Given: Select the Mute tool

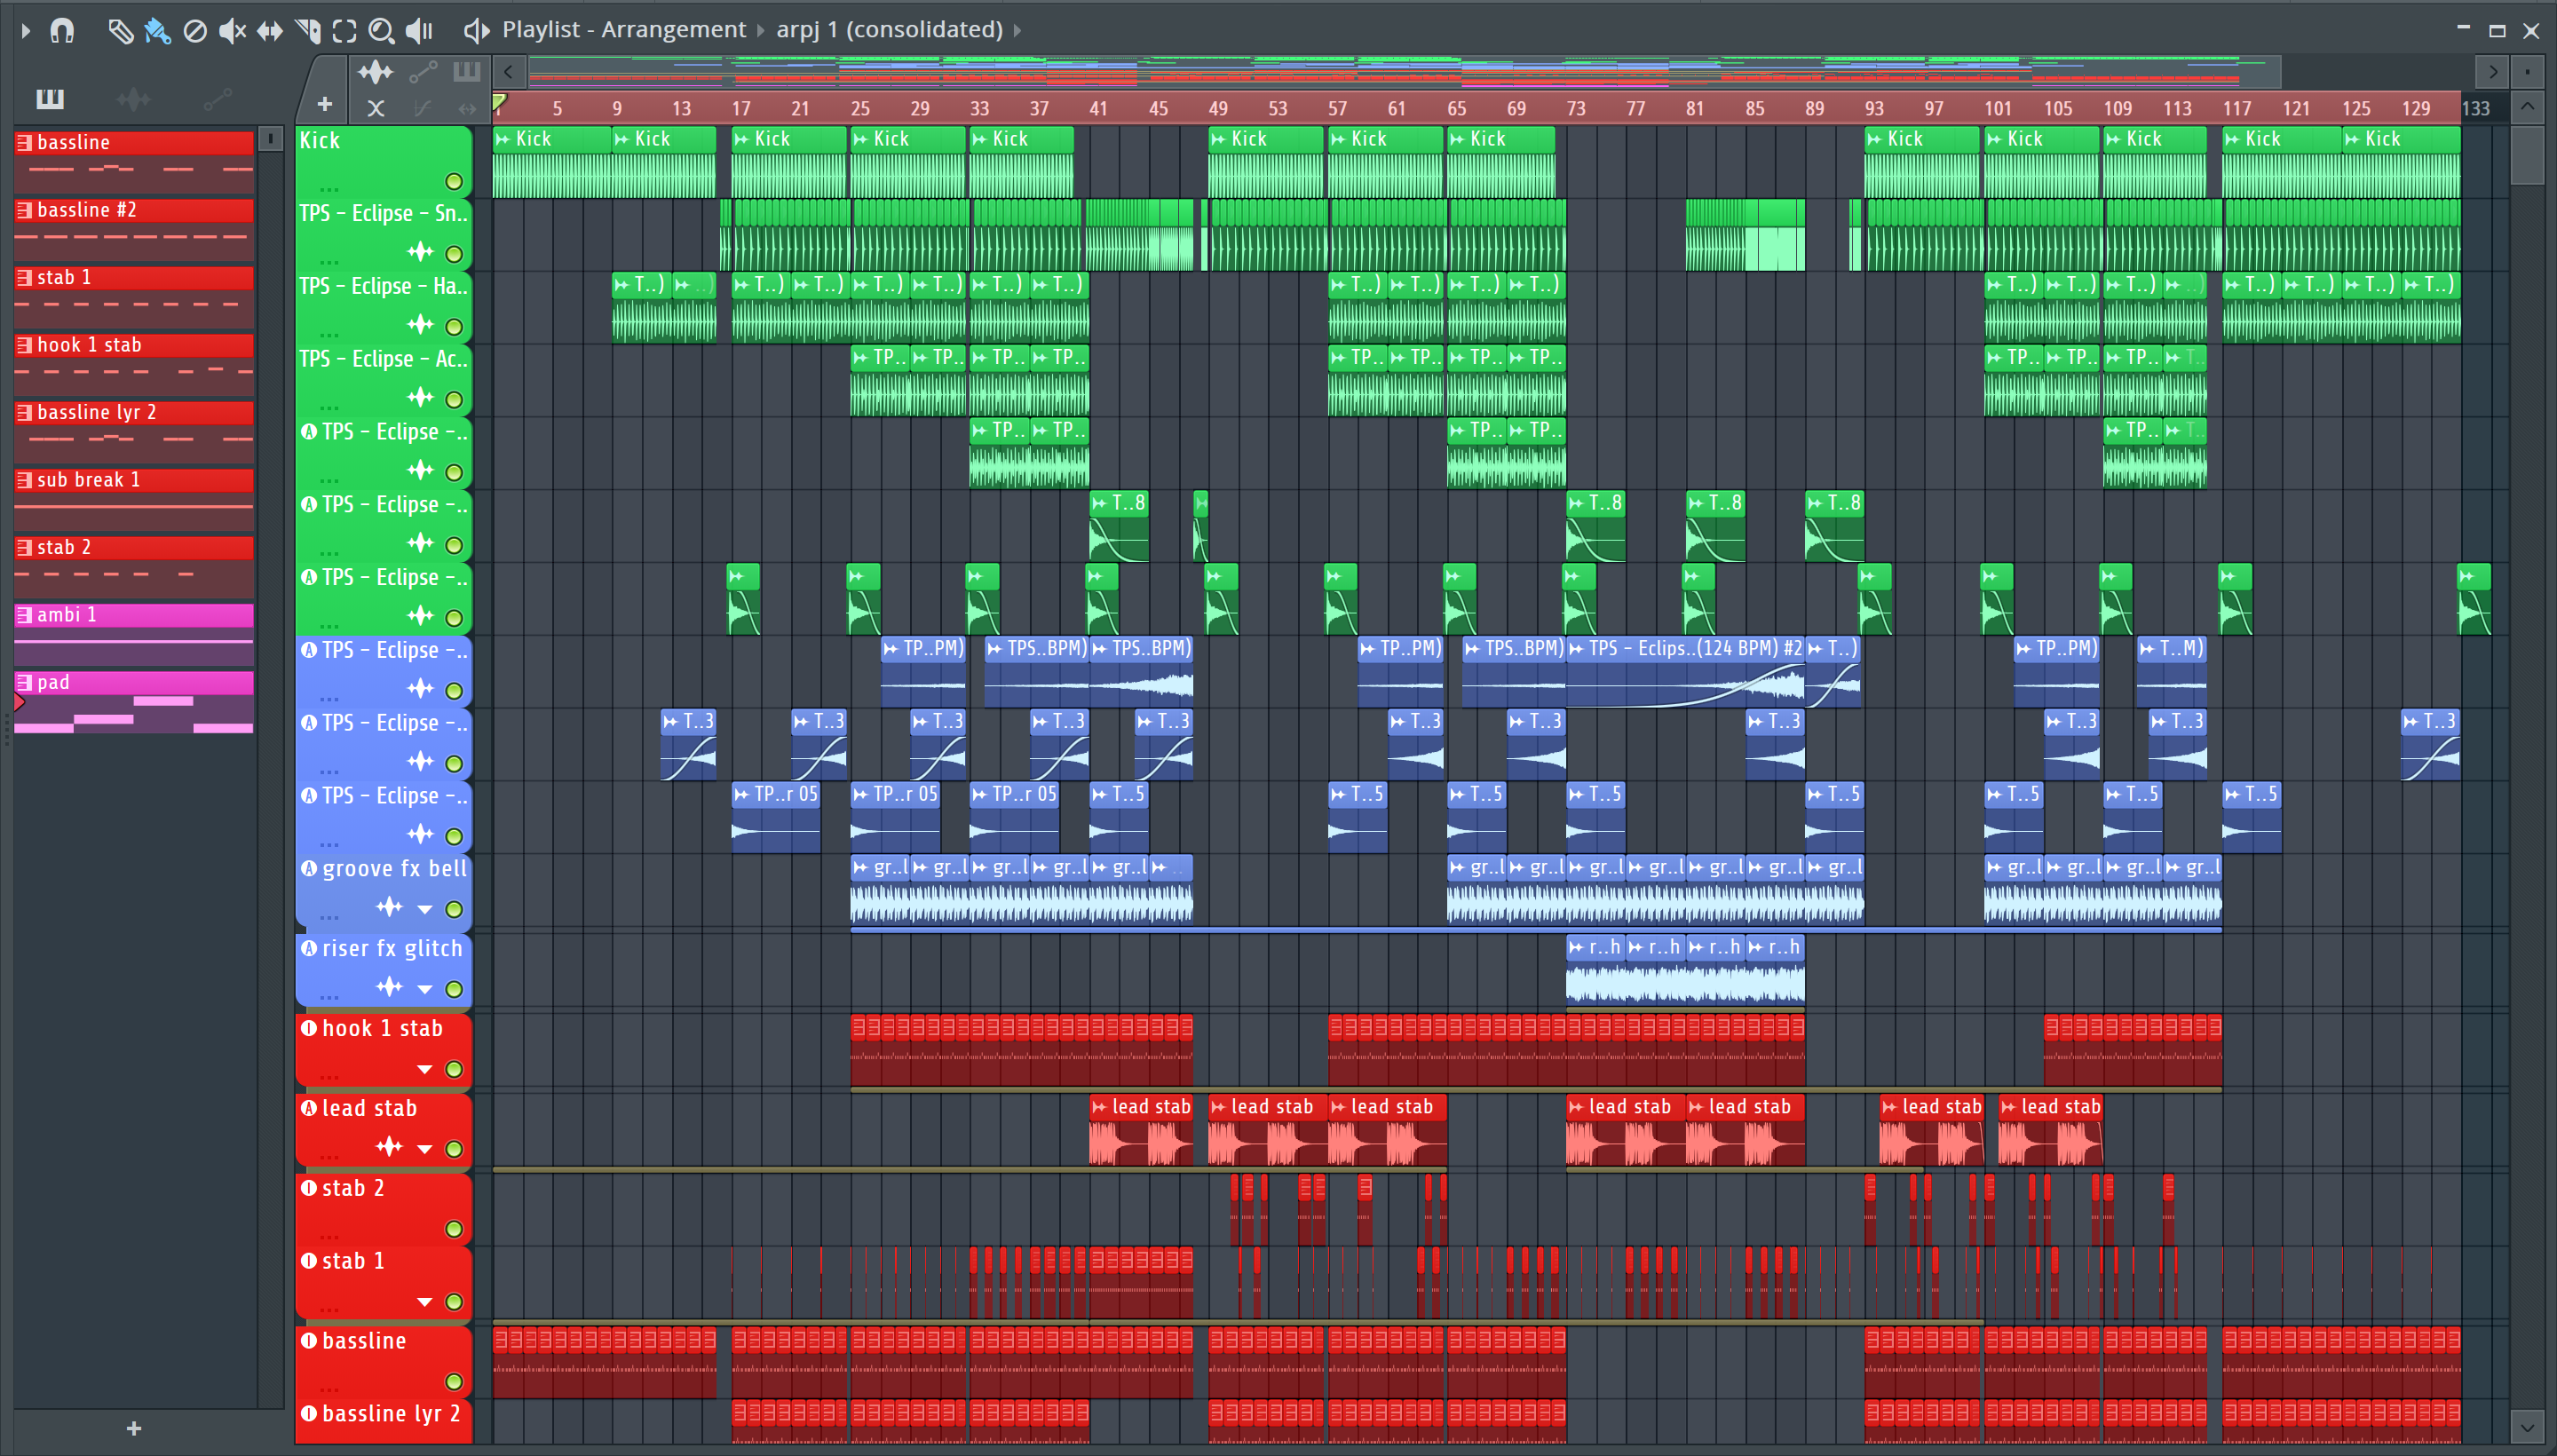Looking at the screenshot, I should [232, 31].
